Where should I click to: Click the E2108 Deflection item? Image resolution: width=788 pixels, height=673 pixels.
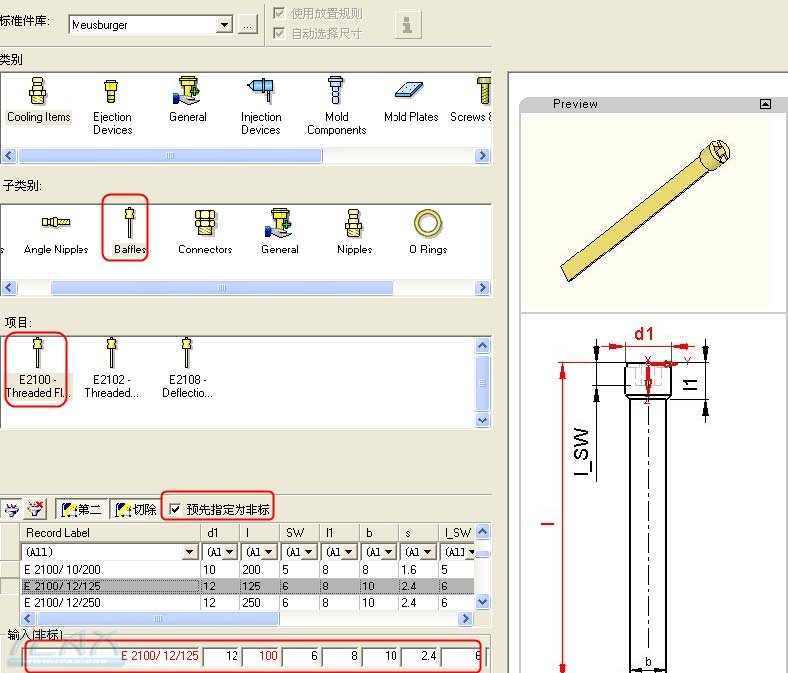point(186,368)
